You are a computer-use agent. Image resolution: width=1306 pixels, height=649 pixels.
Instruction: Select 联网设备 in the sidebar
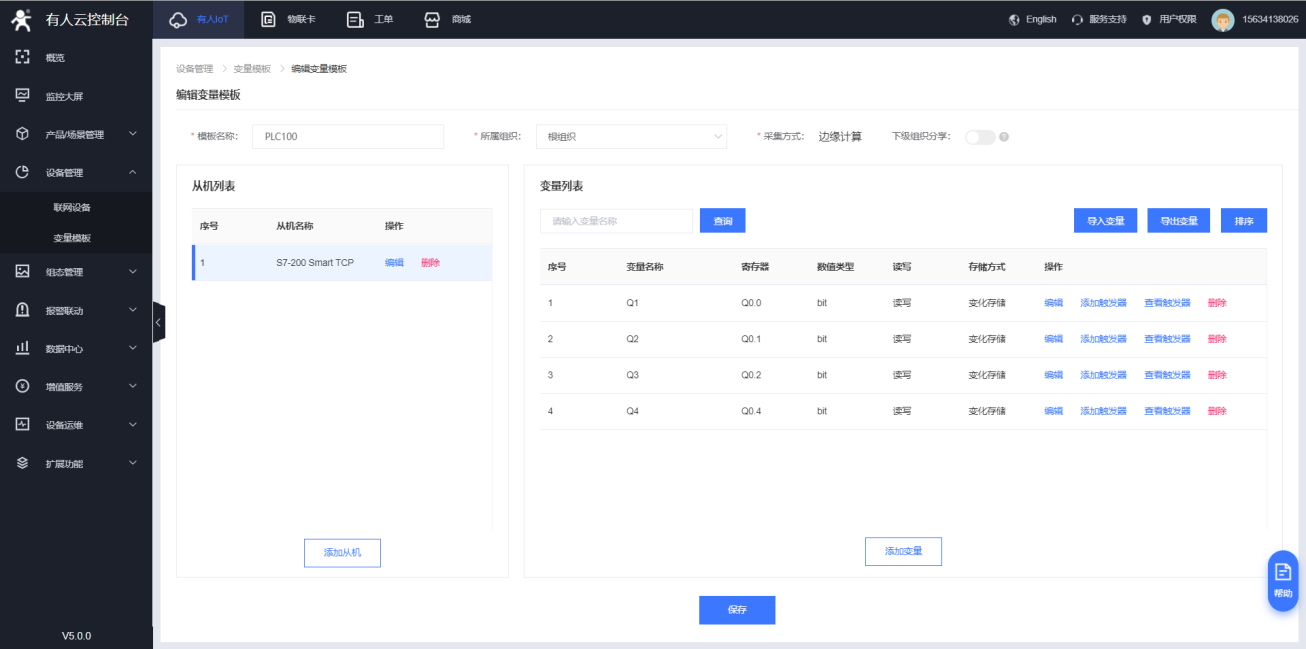click(x=72, y=207)
